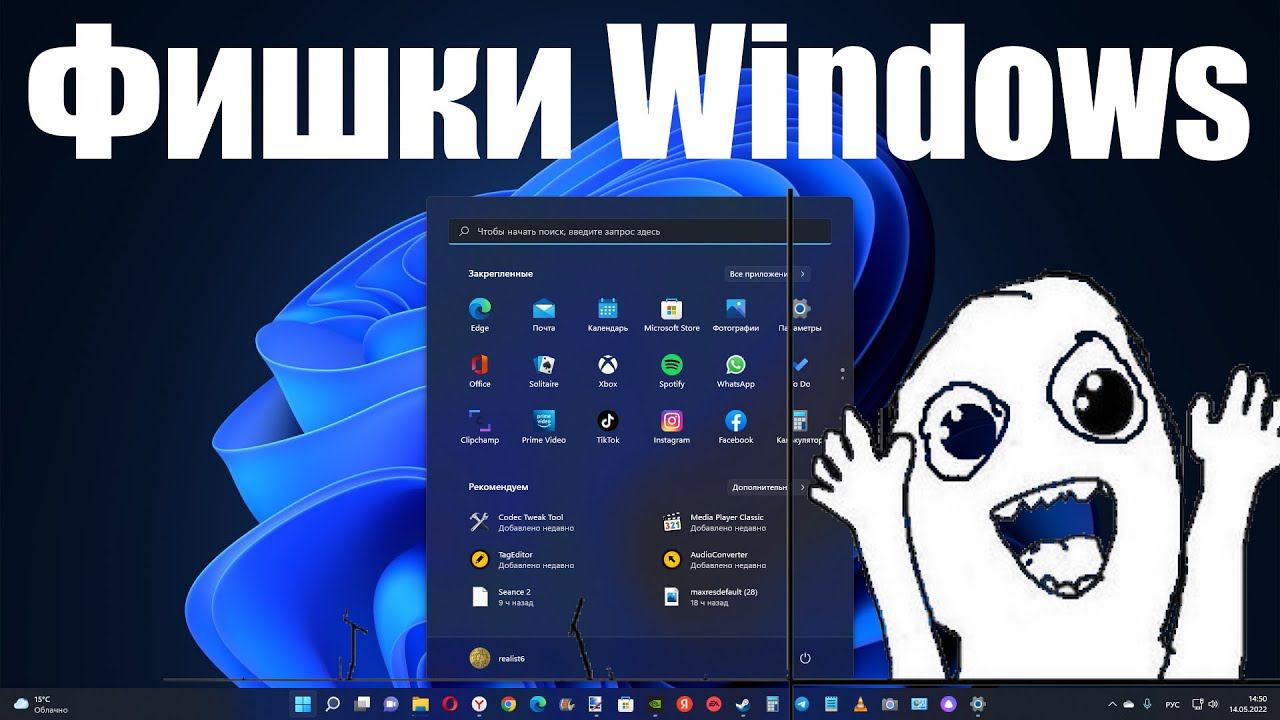Open Все приложения list
Screen dimensions: 1280x720
click(x=767, y=274)
